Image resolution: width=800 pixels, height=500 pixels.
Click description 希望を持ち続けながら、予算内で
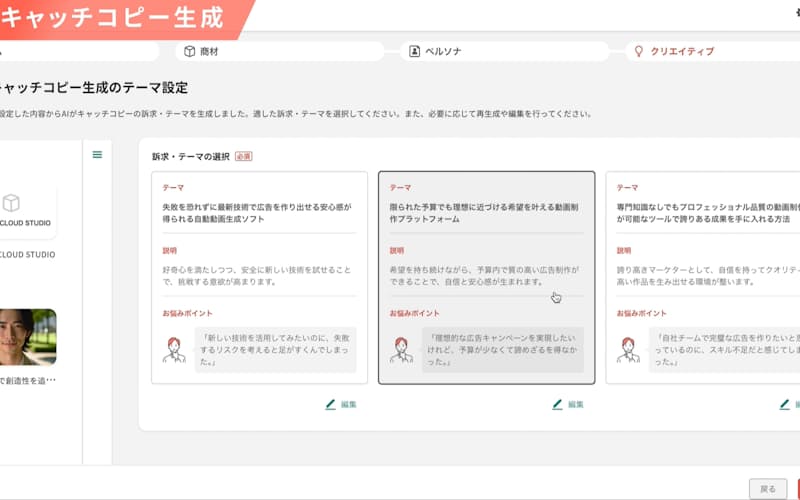pos(484,276)
